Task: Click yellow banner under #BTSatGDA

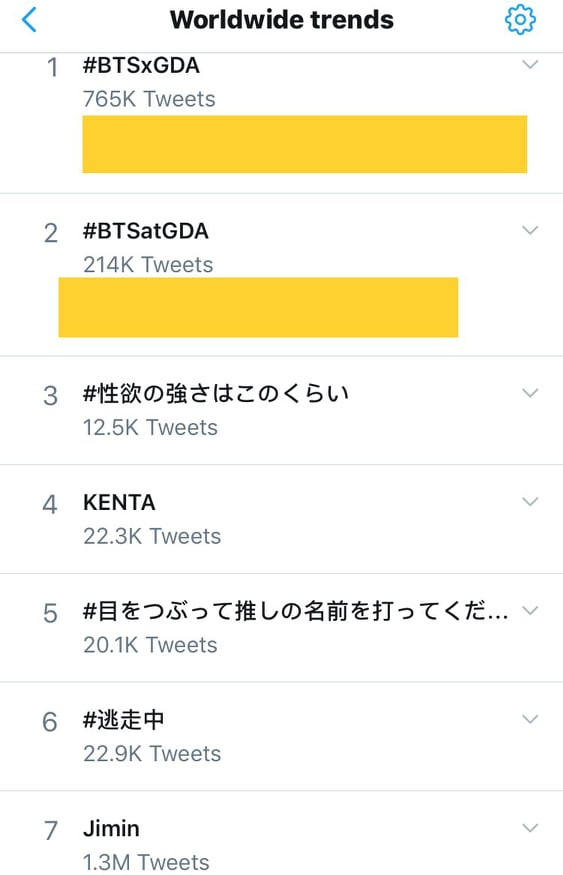Action: (258, 307)
